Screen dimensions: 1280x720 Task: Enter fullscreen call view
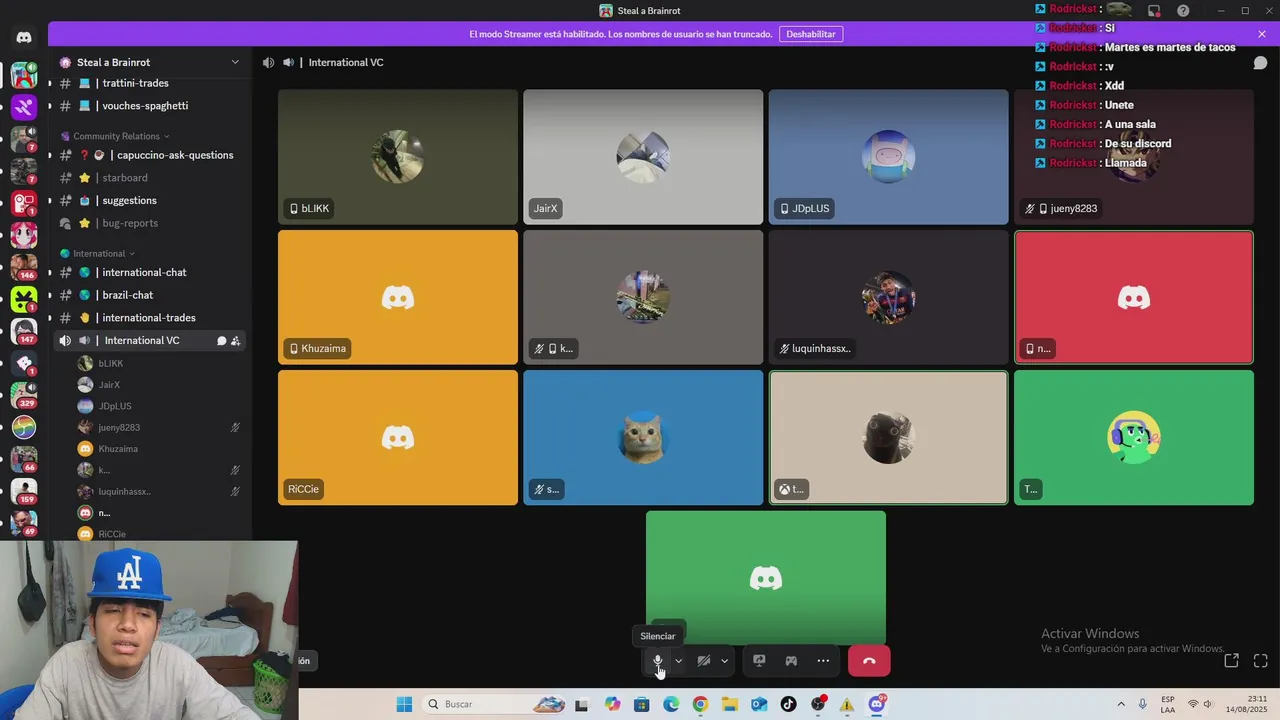(x=1261, y=661)
